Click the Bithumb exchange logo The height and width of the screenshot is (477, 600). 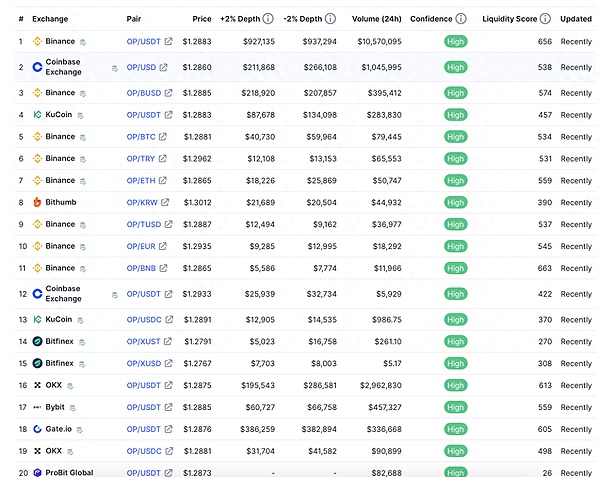(x=38, y=202)
